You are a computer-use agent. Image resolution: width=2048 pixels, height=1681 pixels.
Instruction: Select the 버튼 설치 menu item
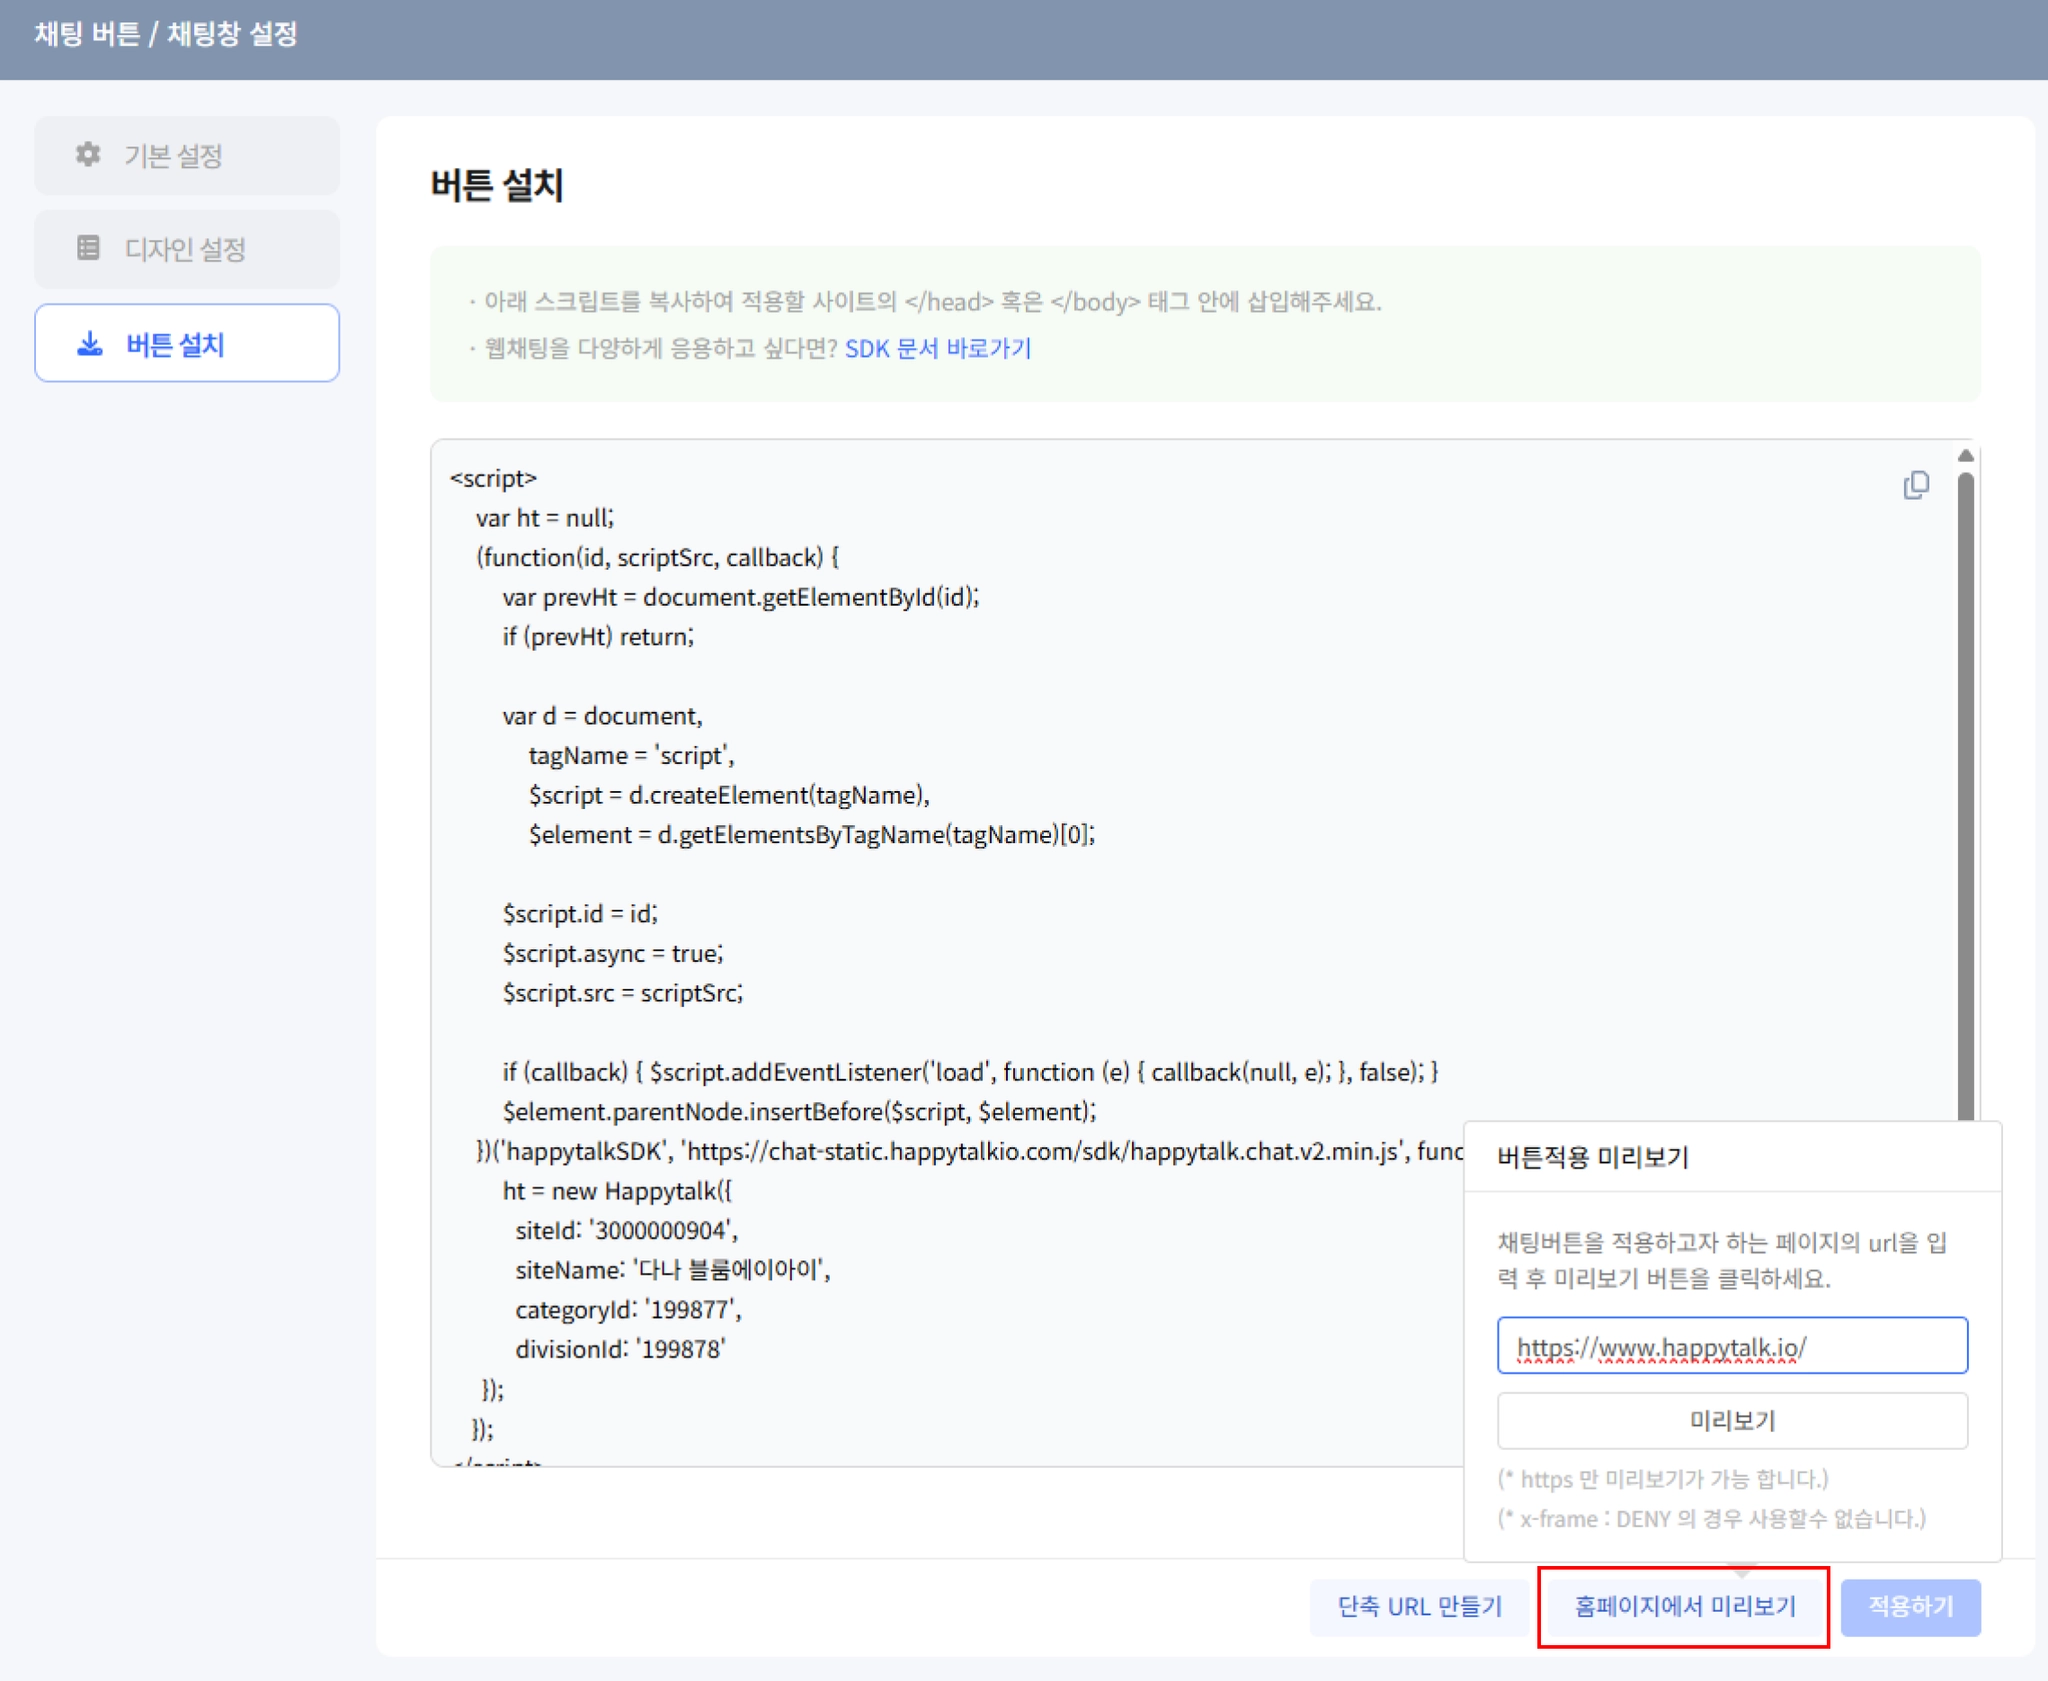click(187, 344)
